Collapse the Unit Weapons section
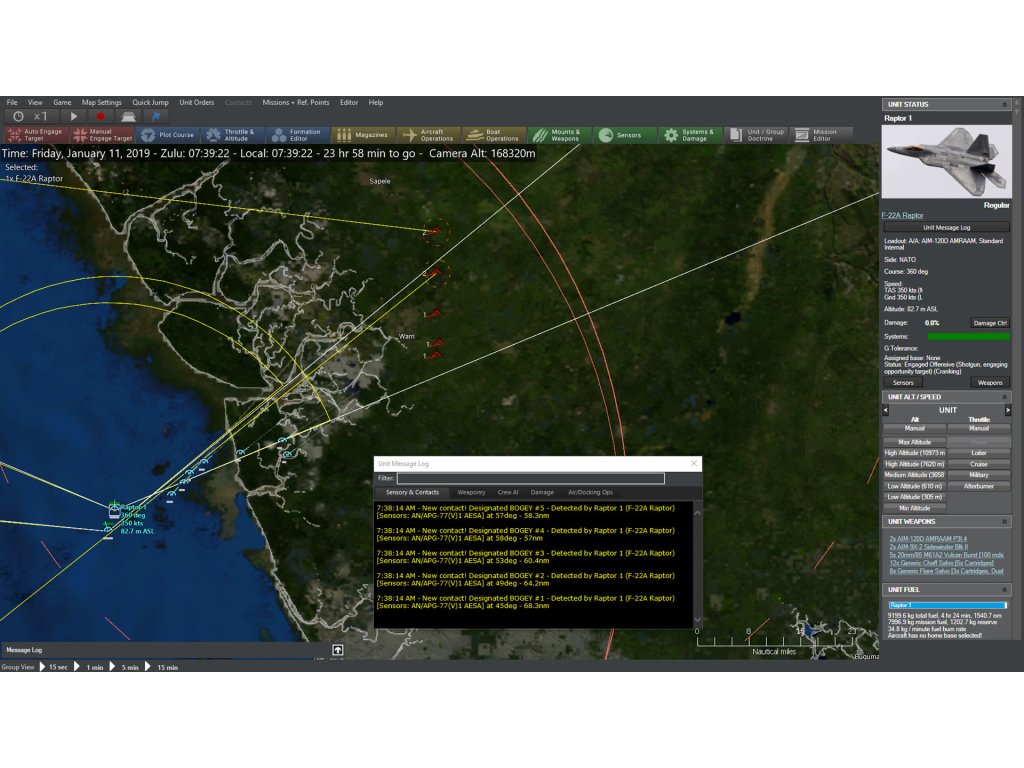 1004,522
